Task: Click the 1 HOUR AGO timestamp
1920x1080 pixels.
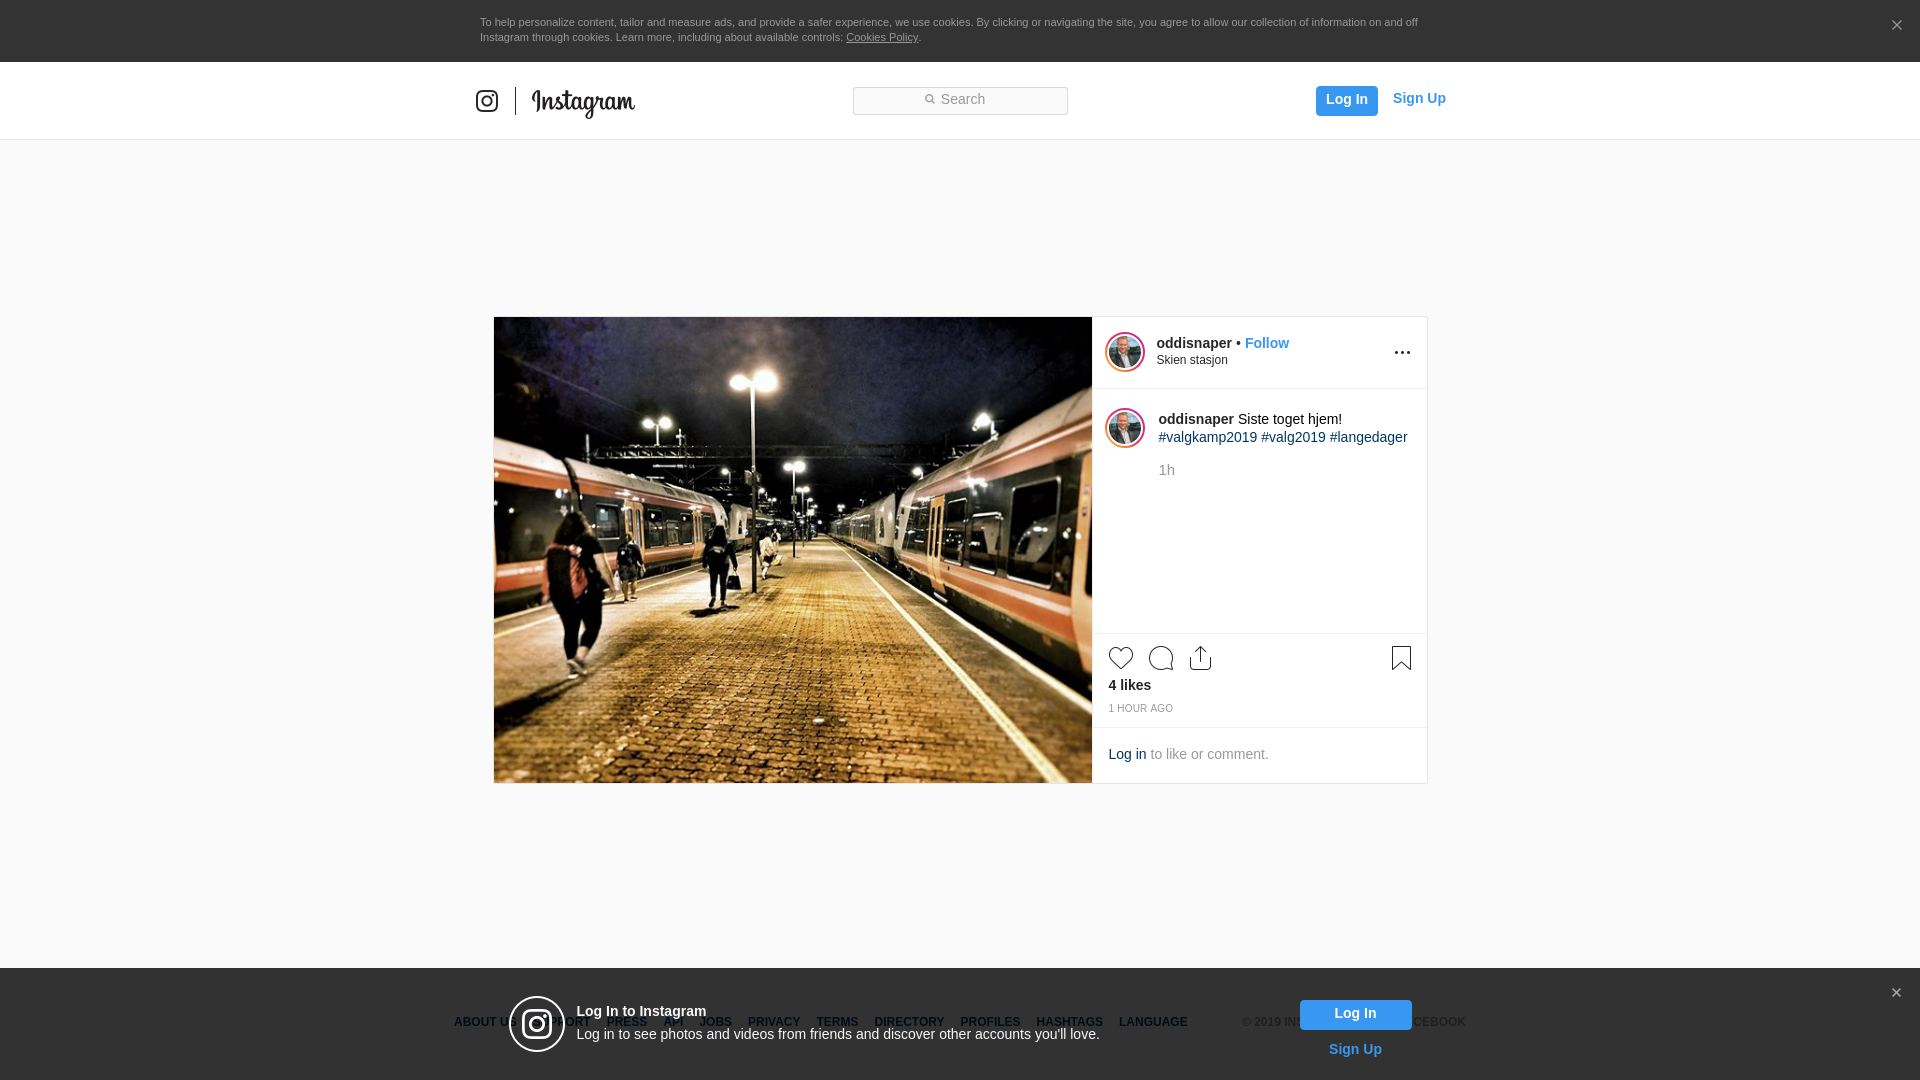Action: coord(1141,708)
